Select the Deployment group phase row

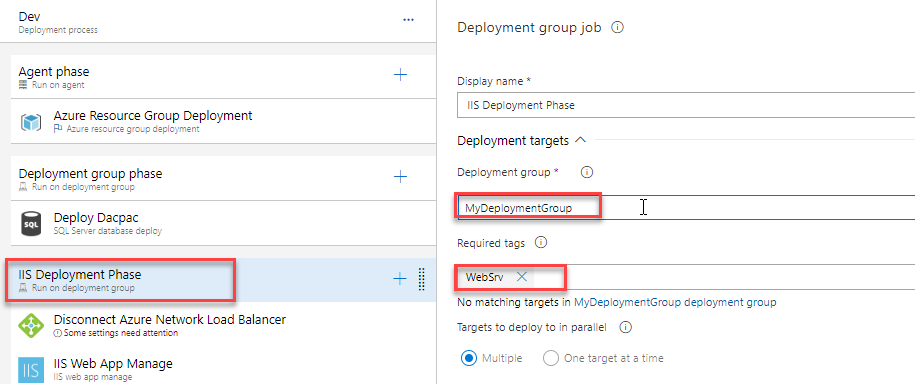(x=223, y=179)
